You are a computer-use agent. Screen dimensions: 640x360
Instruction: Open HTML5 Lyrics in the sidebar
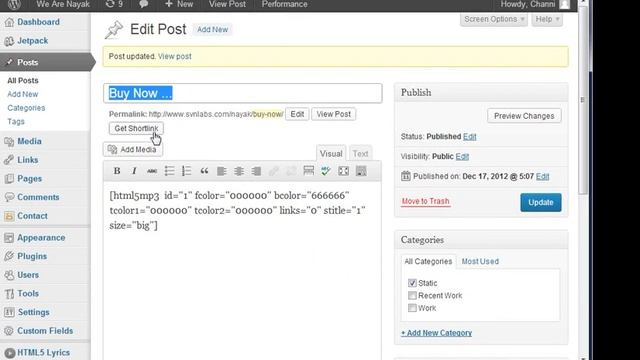[43, 353]
